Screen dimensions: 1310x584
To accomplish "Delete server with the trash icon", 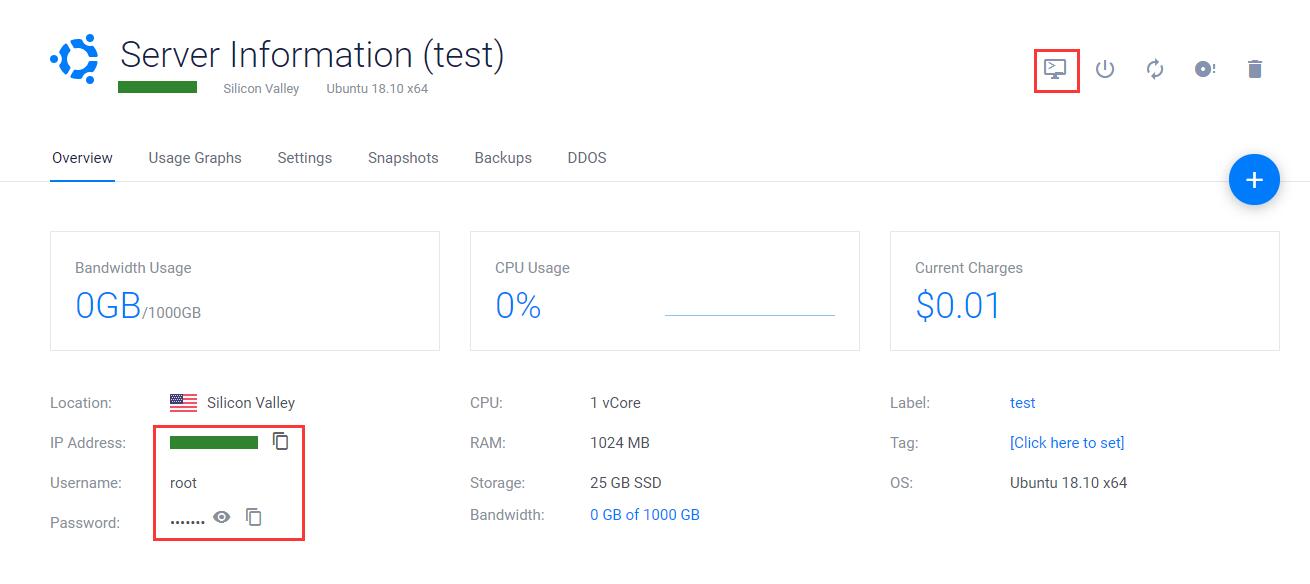I will coord(1255,69).
